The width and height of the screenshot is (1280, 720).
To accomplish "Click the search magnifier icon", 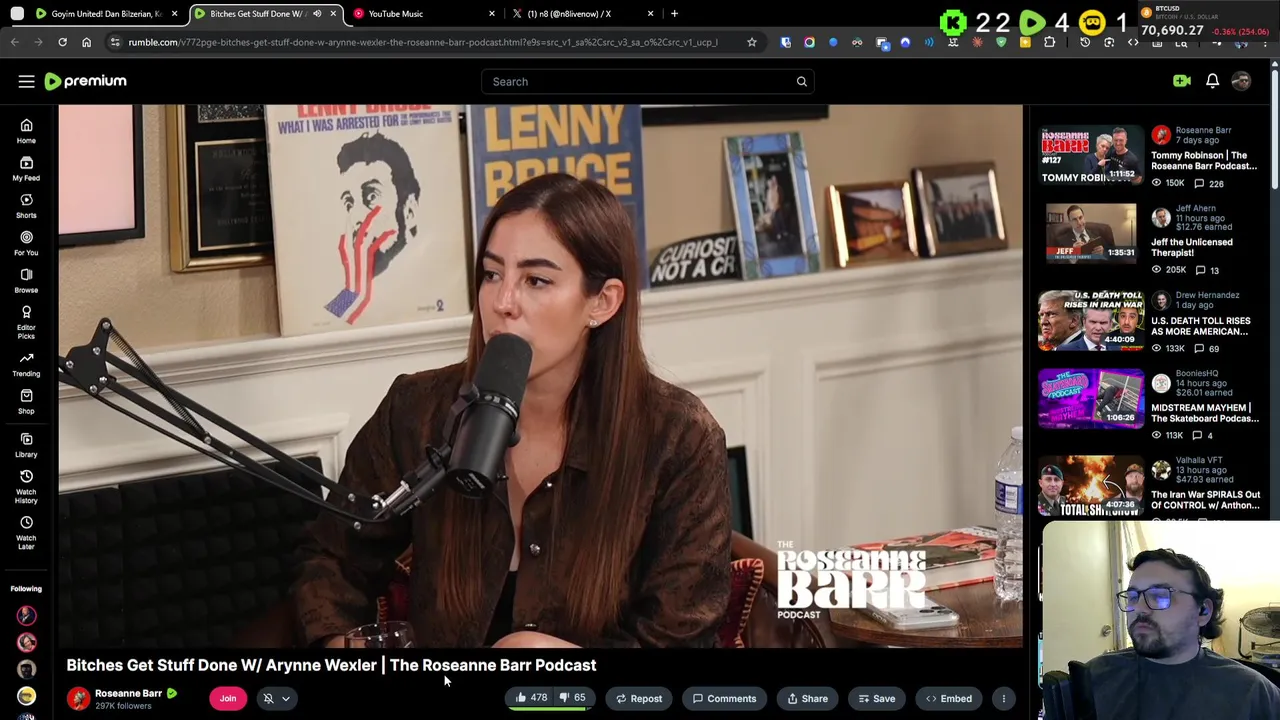I will (x=801, y=82).
